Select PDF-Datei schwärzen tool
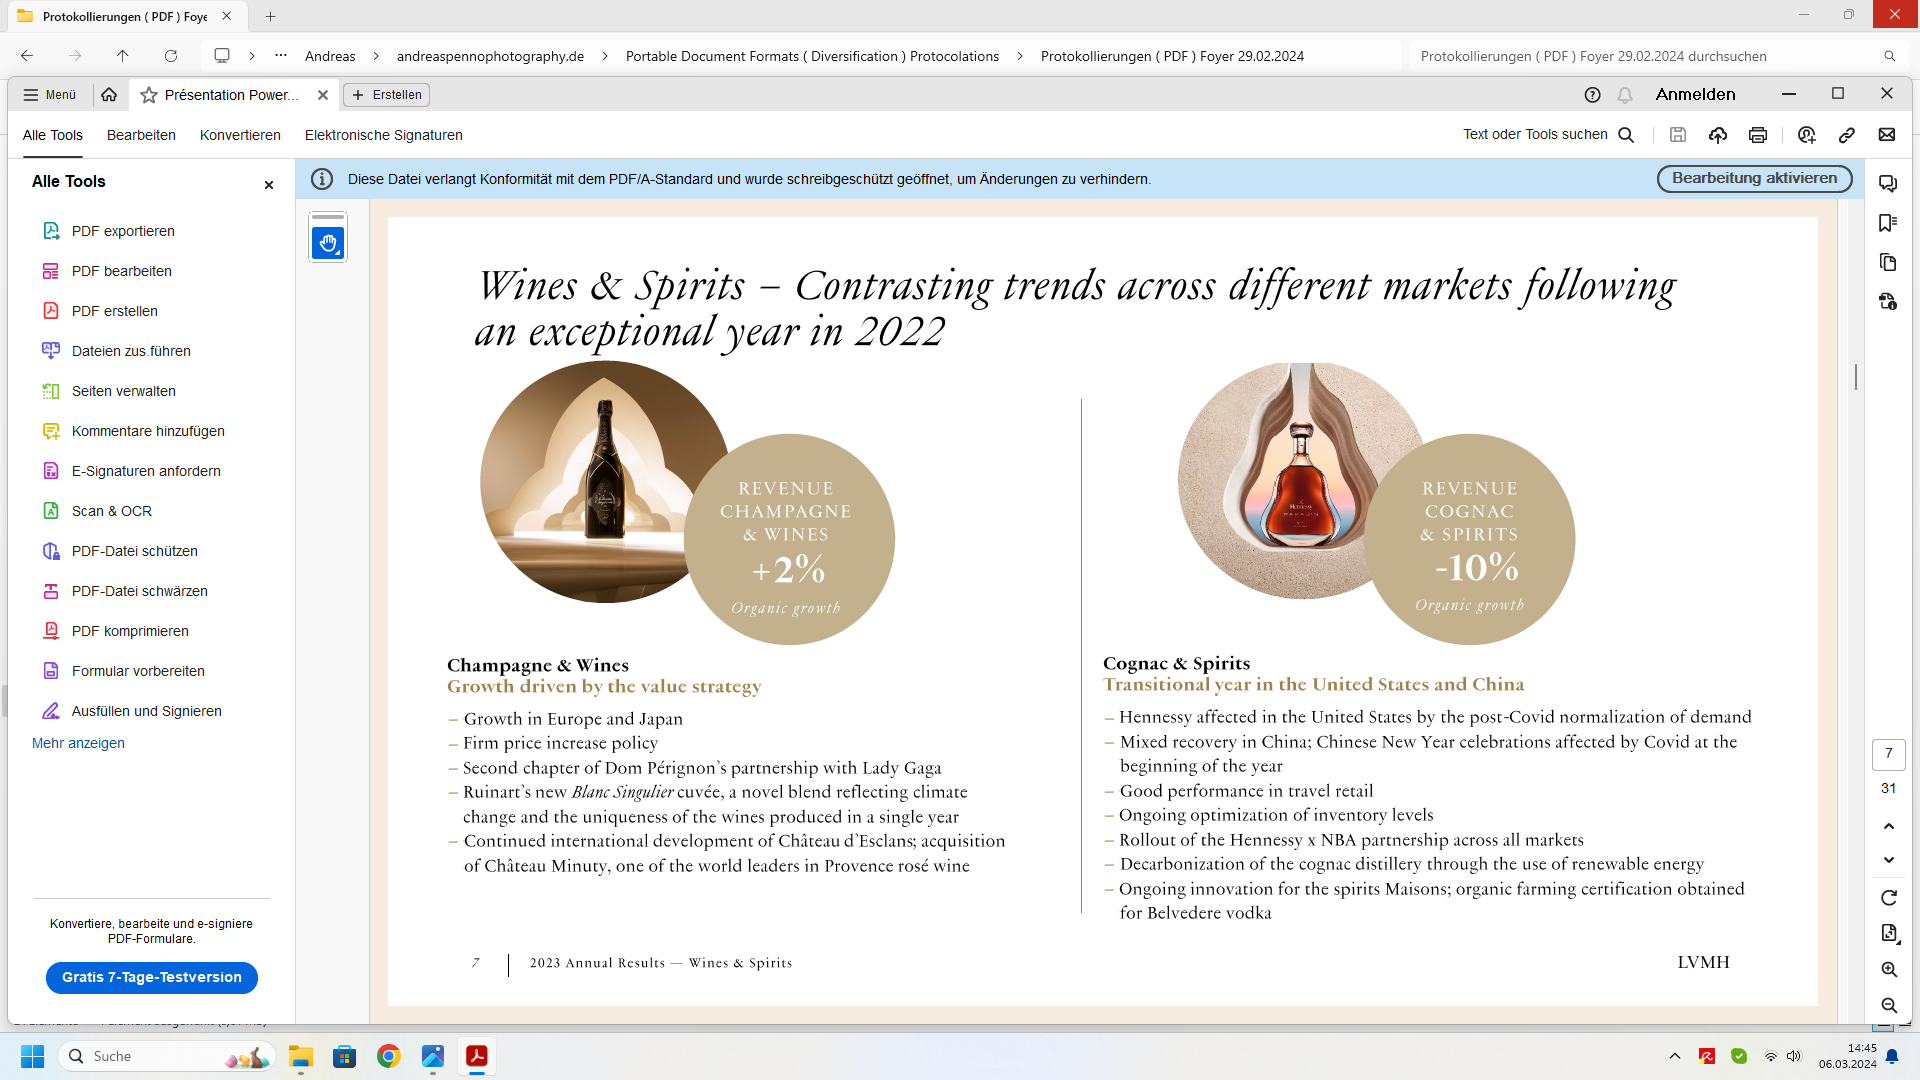Viewport: 1920px width, 1080px height. pos(139,591)
